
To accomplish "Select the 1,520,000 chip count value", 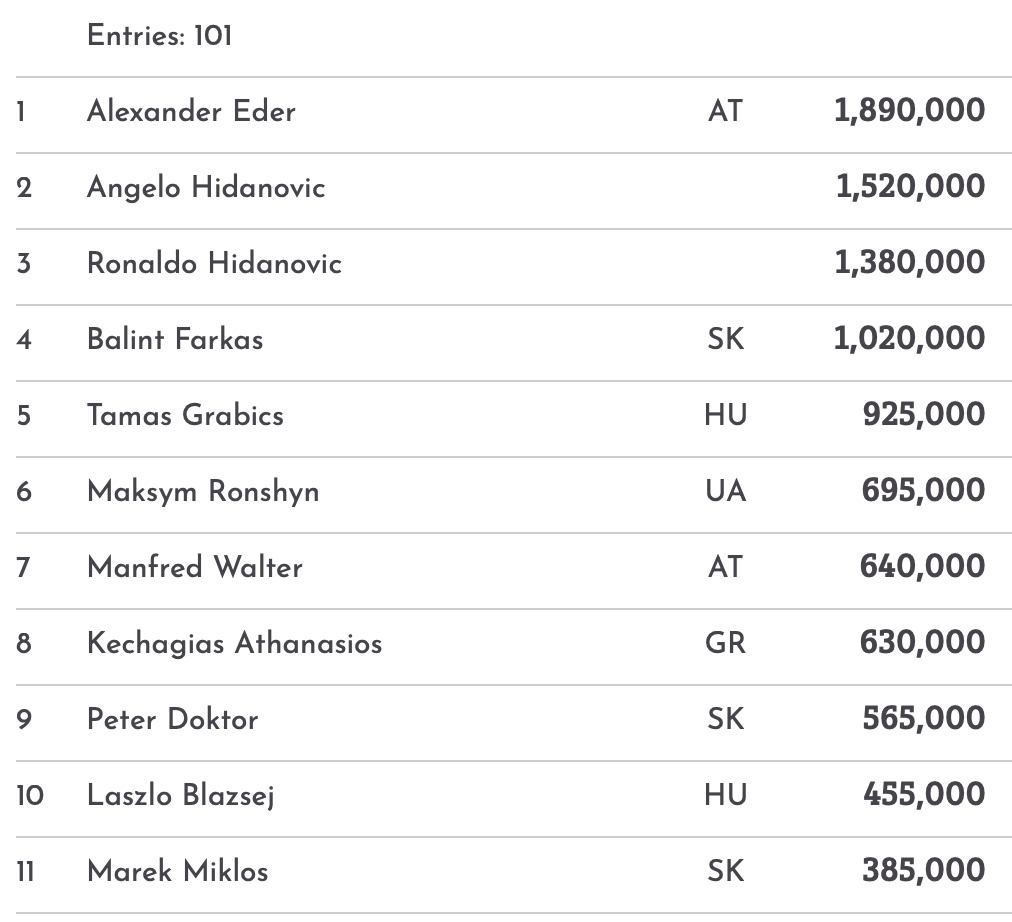I will point(910,187).
